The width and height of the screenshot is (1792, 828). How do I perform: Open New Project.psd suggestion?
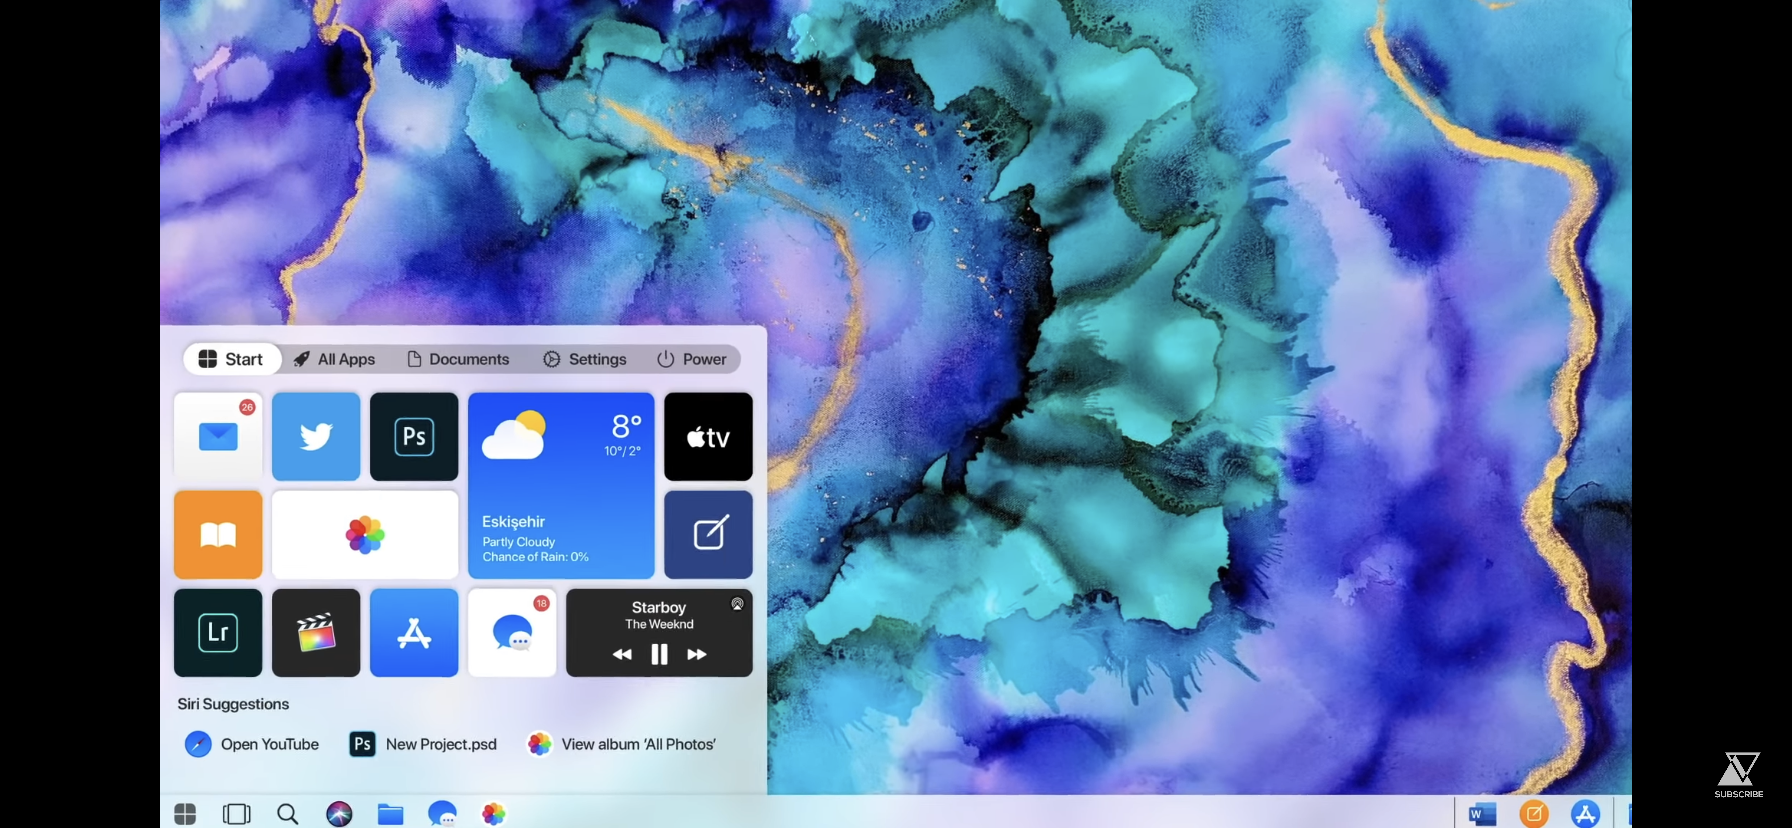(423, 744)
